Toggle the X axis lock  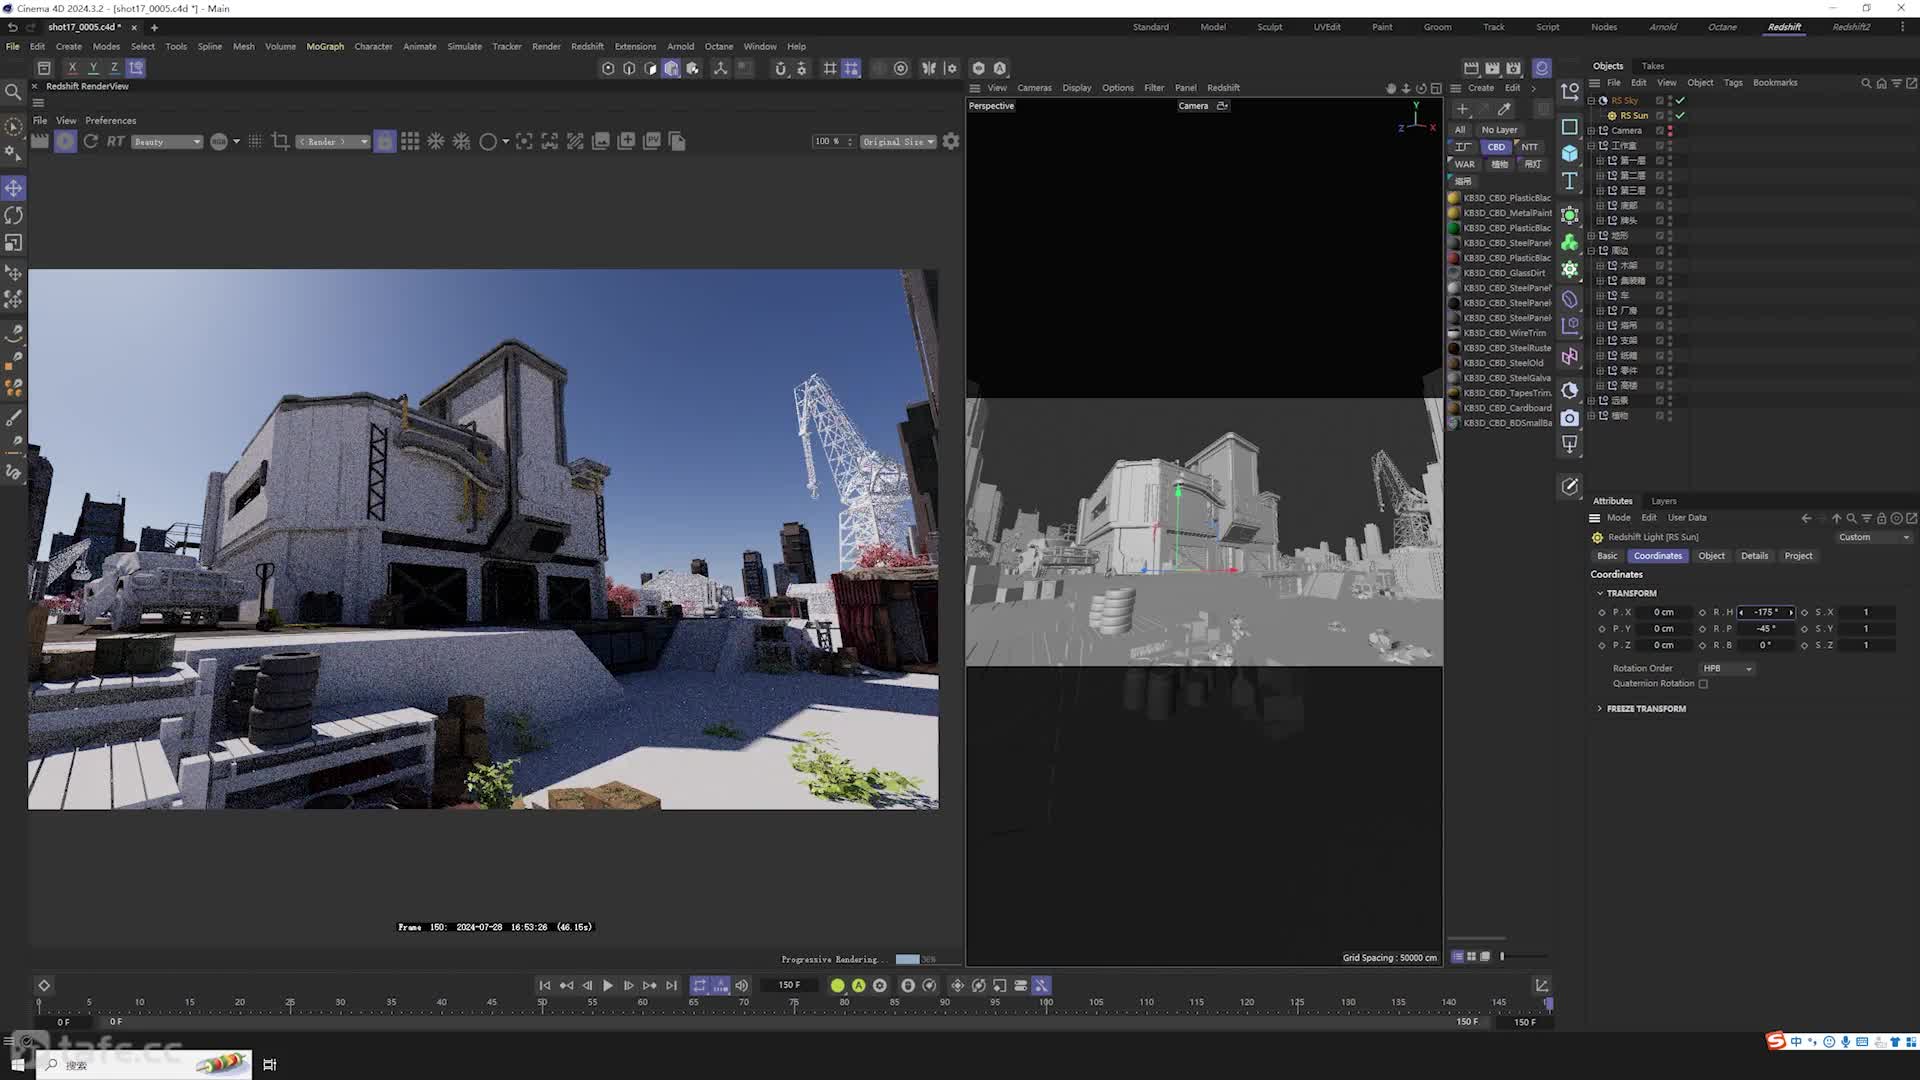(72, 68)
